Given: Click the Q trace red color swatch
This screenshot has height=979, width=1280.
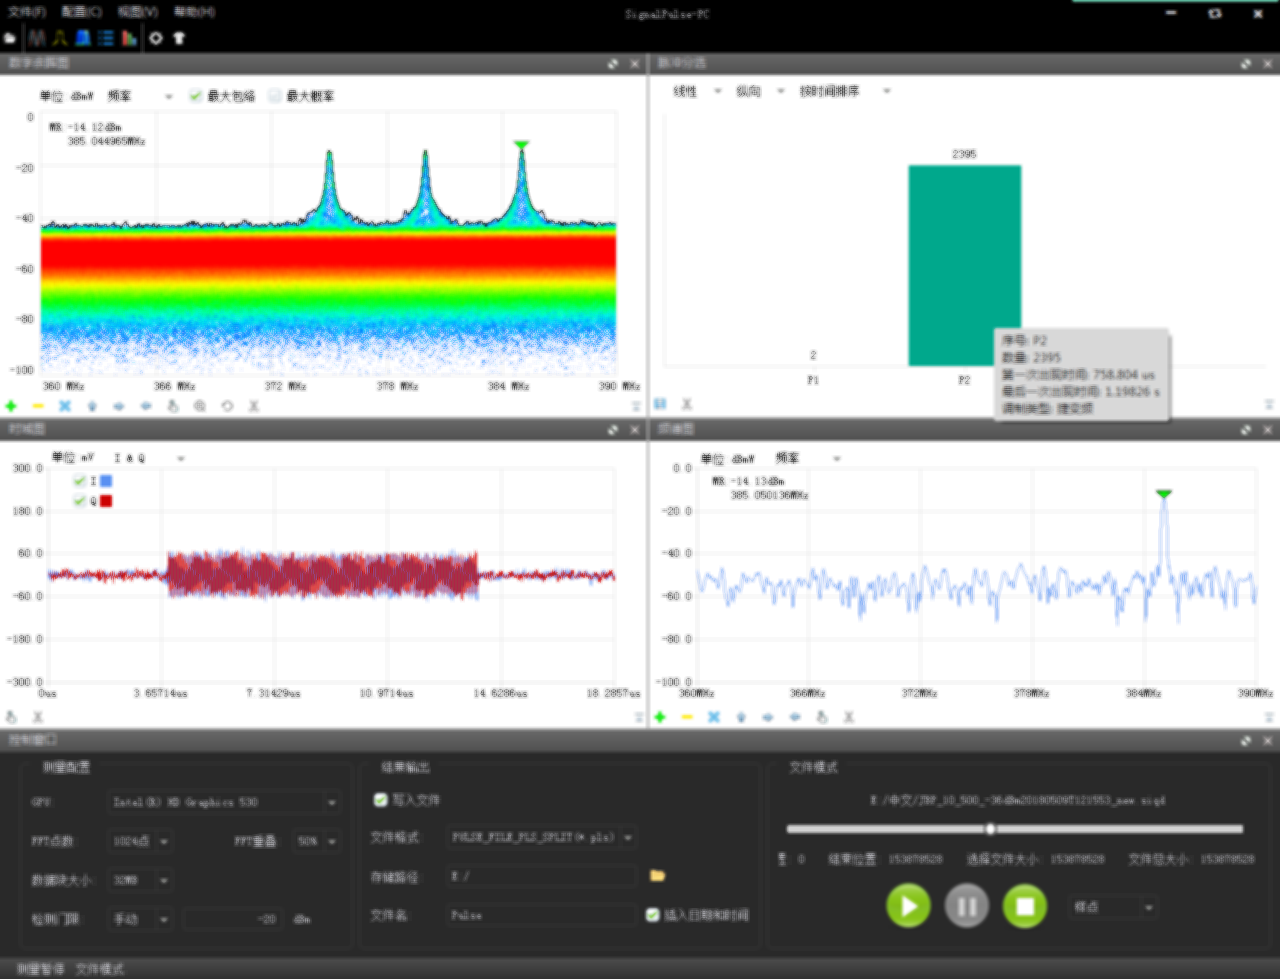Looking at the screenshot, I should coord(106,501).
